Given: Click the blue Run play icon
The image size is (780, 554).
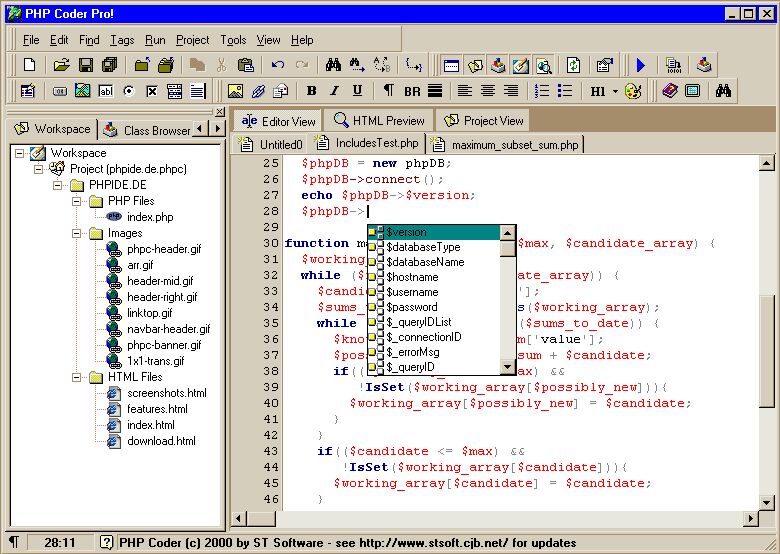Looking at the screenshot, I should 641,65.
